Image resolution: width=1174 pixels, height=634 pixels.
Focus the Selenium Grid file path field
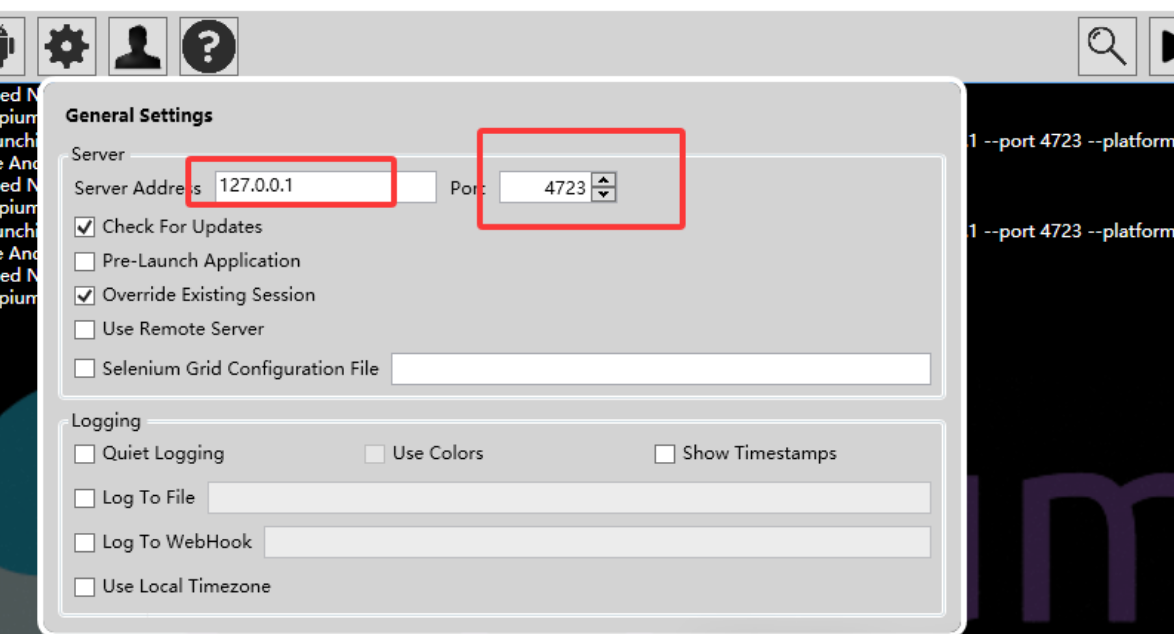(x=661, y=368)
